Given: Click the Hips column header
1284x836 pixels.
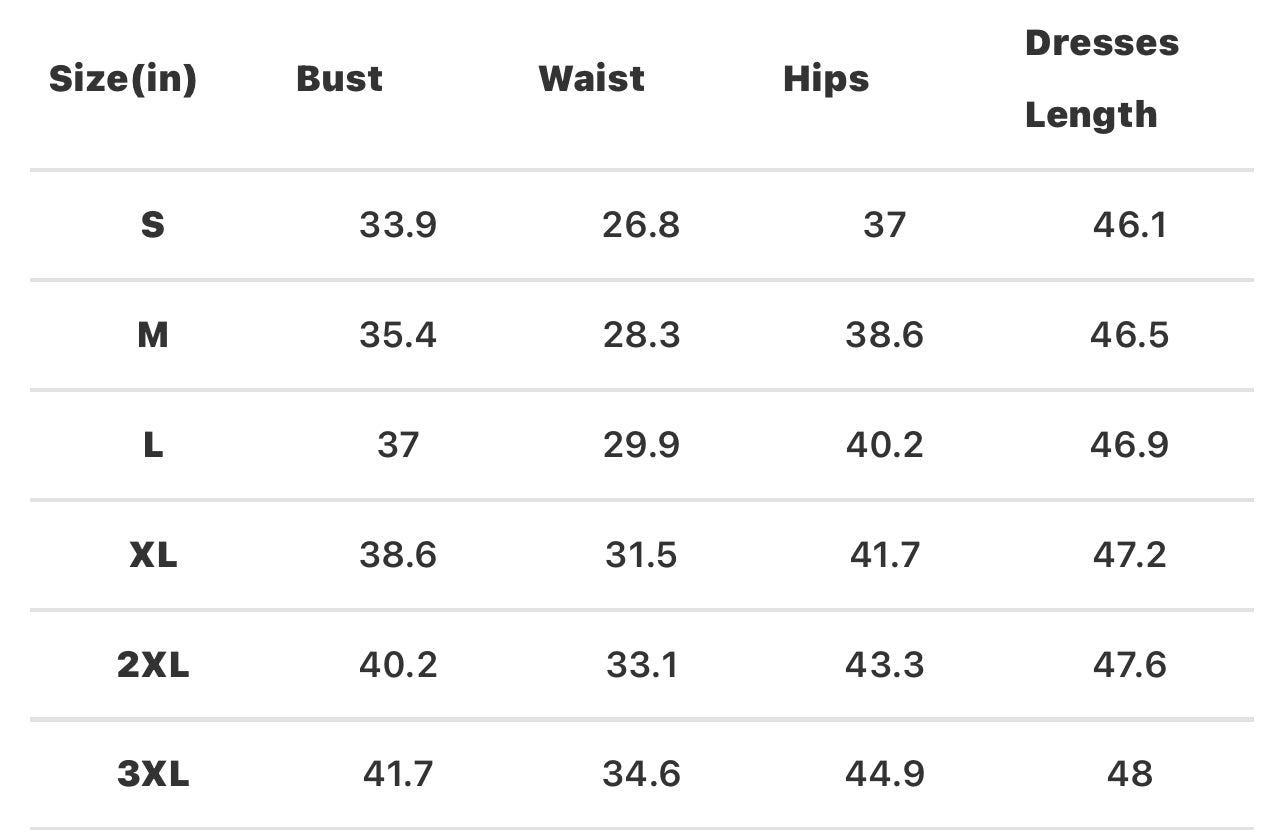Looking at the screenshot, I should point(826,79).
